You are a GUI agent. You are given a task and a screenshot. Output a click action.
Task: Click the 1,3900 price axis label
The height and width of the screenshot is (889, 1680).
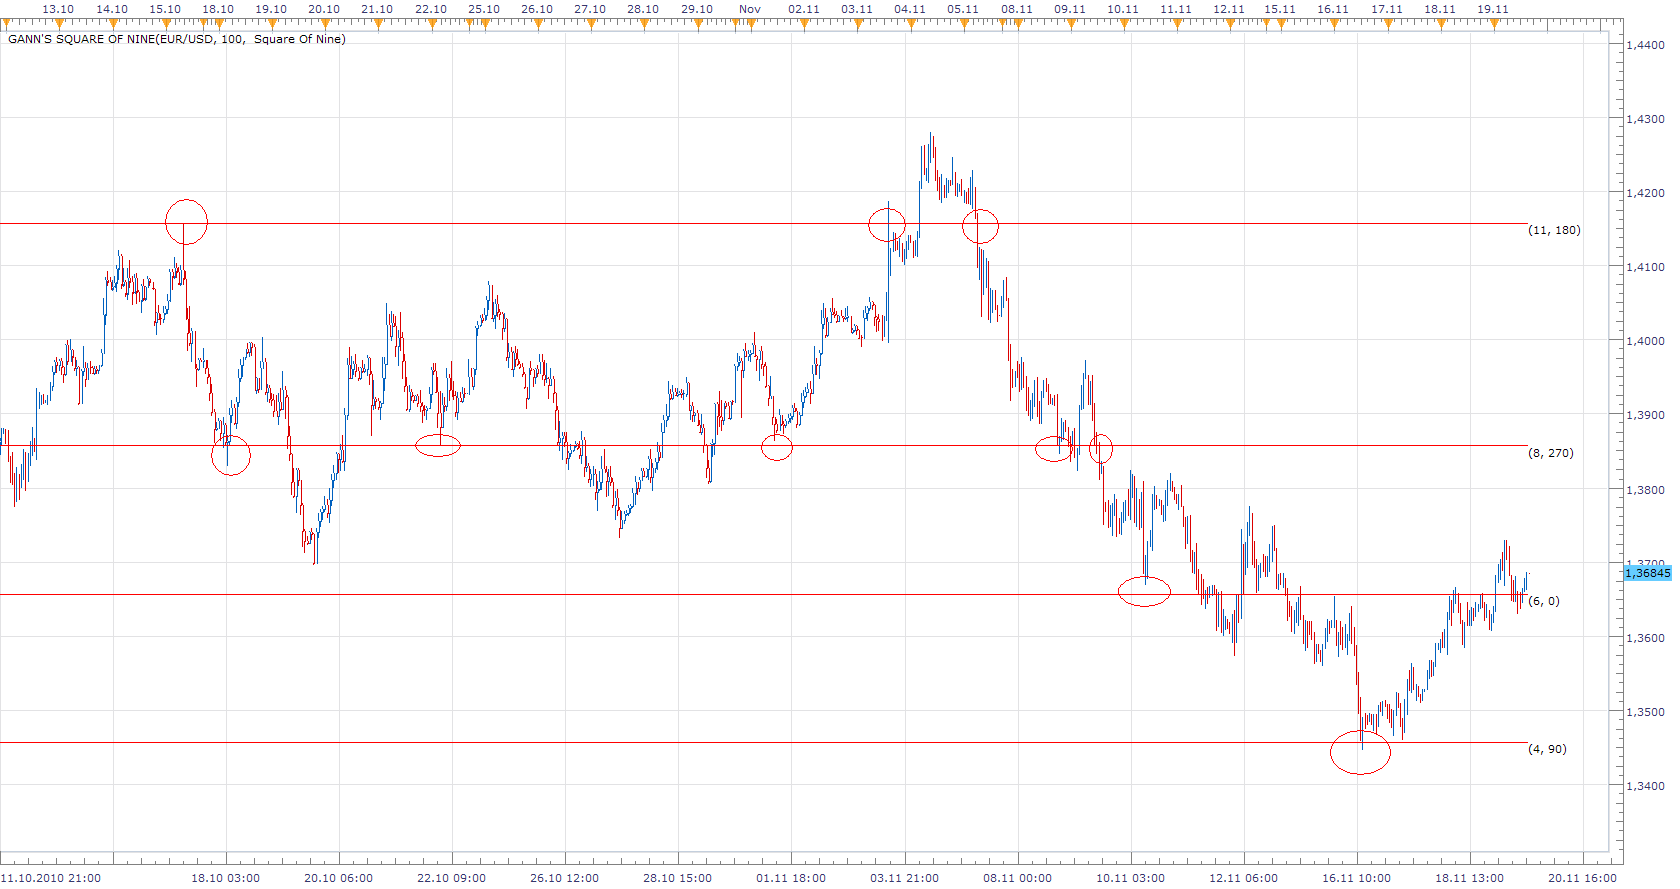click(1645, 415)
